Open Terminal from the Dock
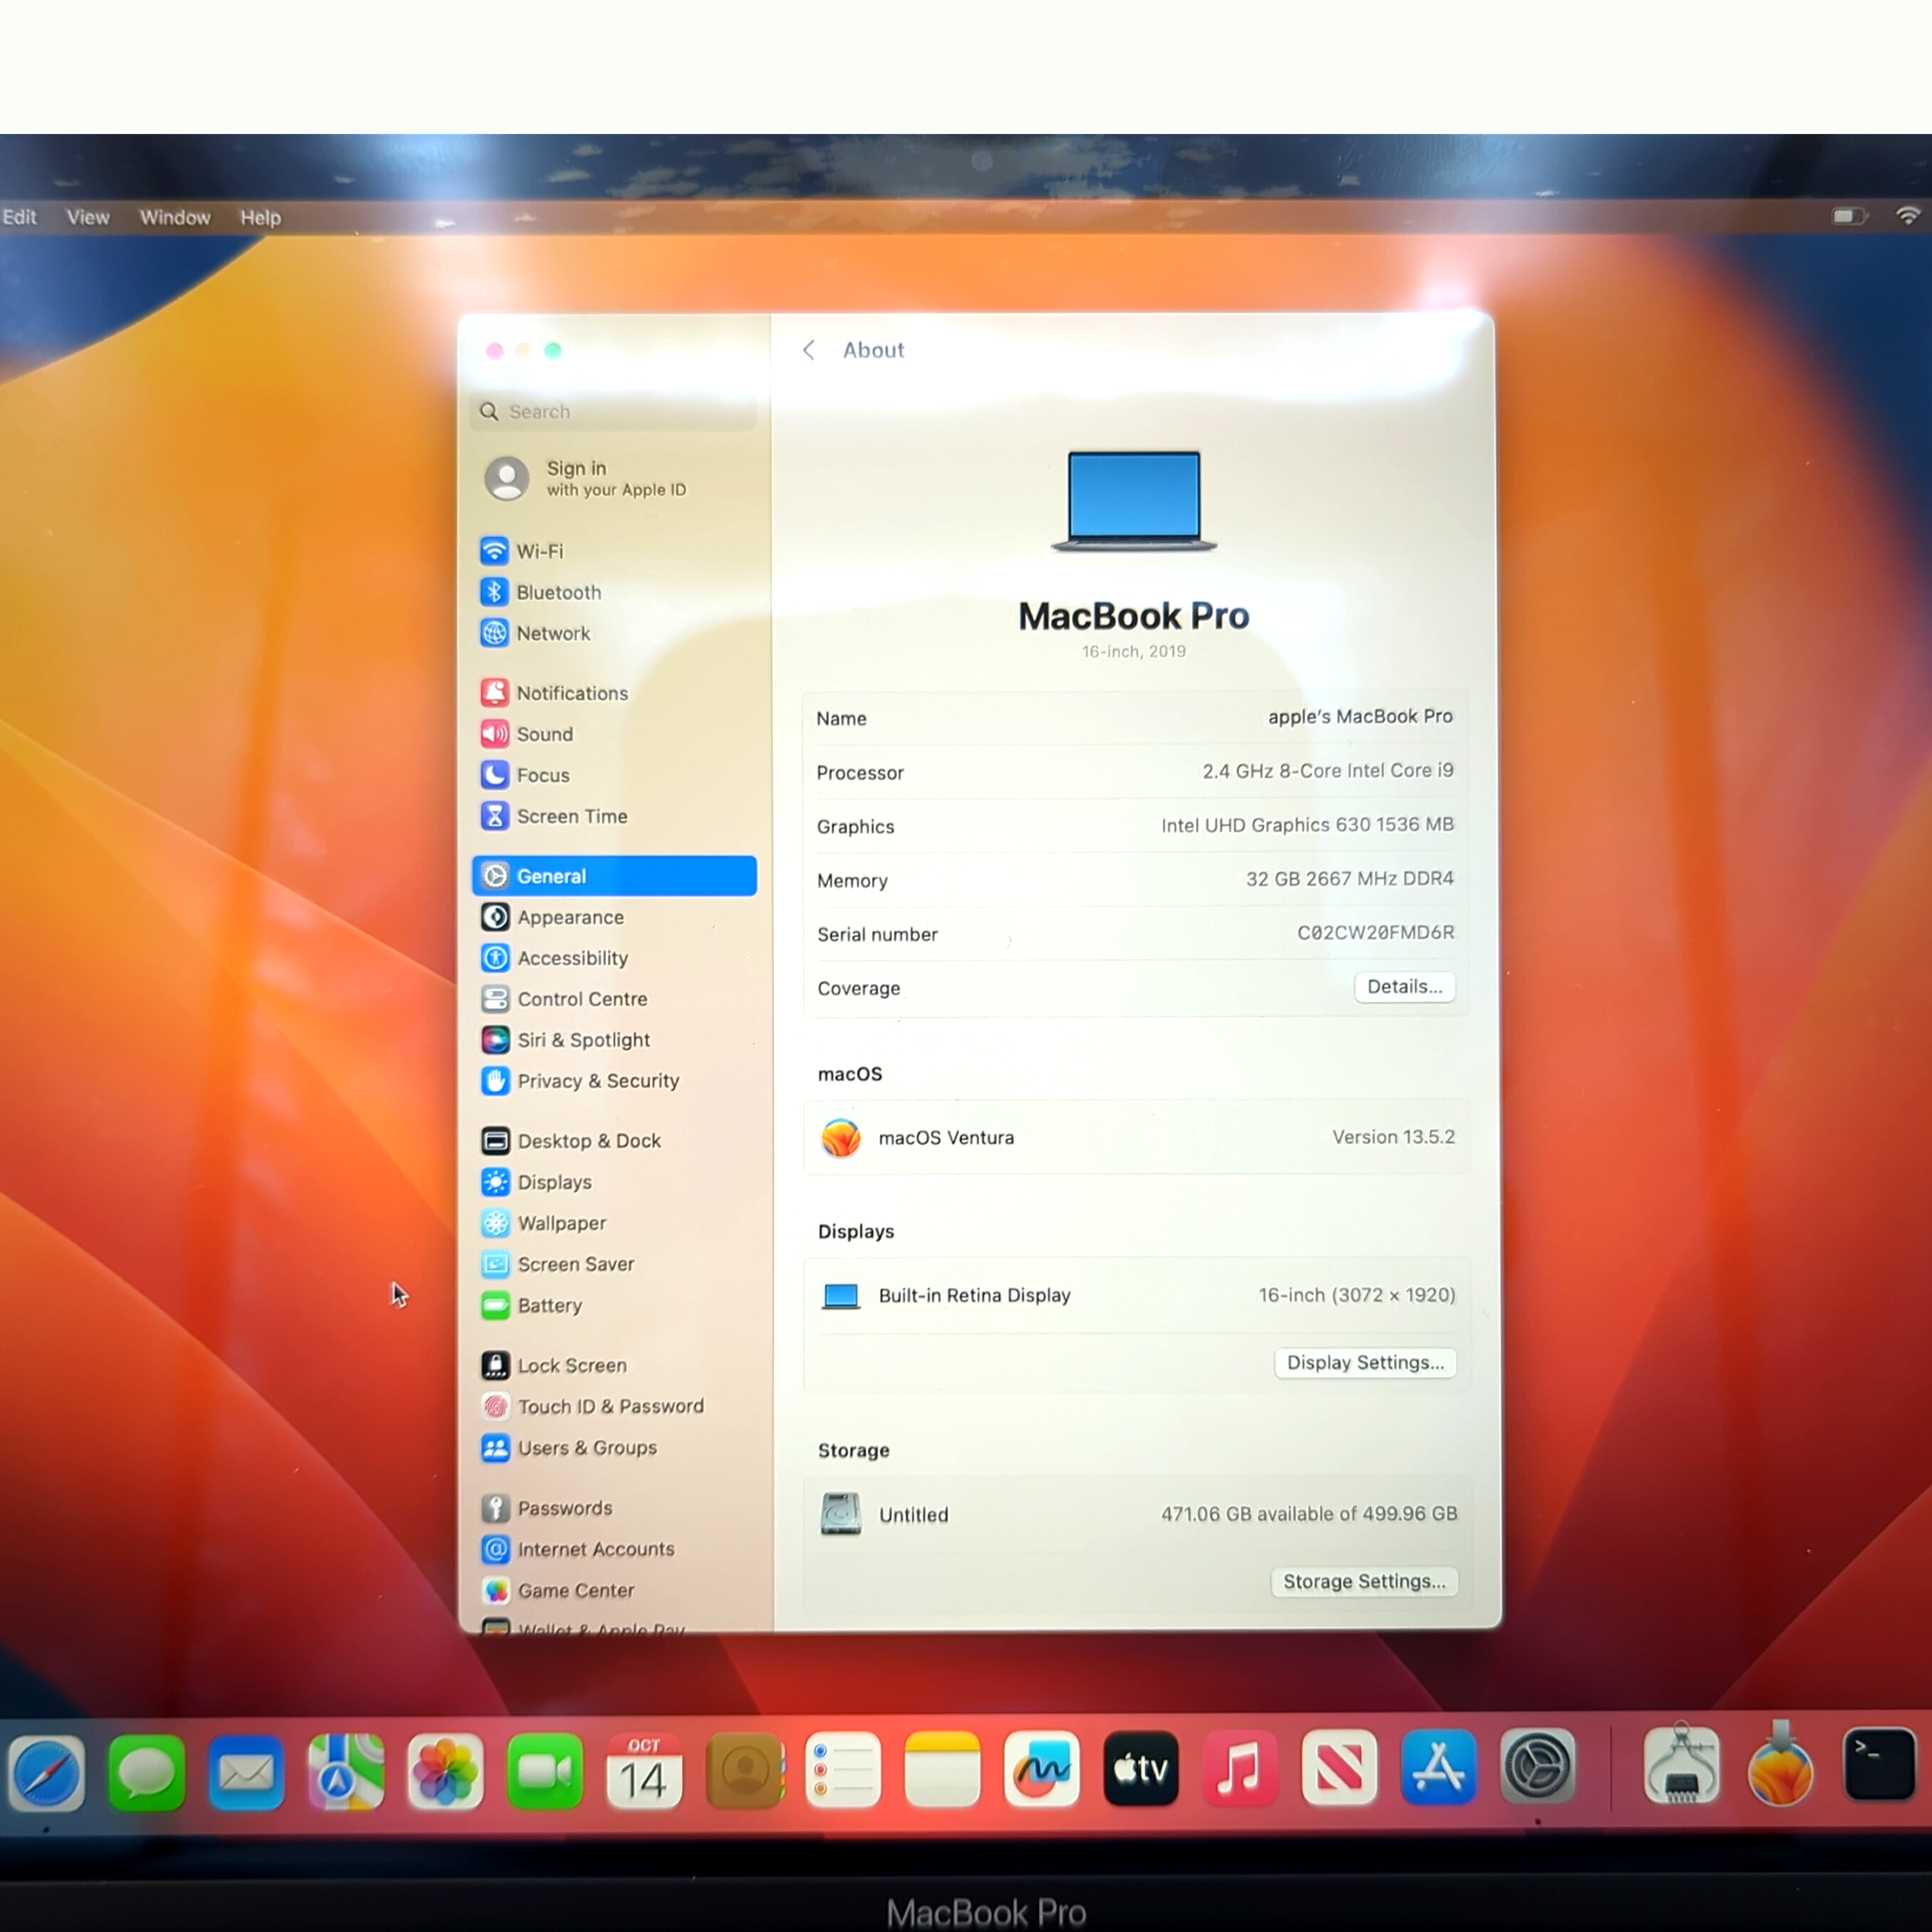Viewport: 1932px width, 1932px height. (1880, 1765)
